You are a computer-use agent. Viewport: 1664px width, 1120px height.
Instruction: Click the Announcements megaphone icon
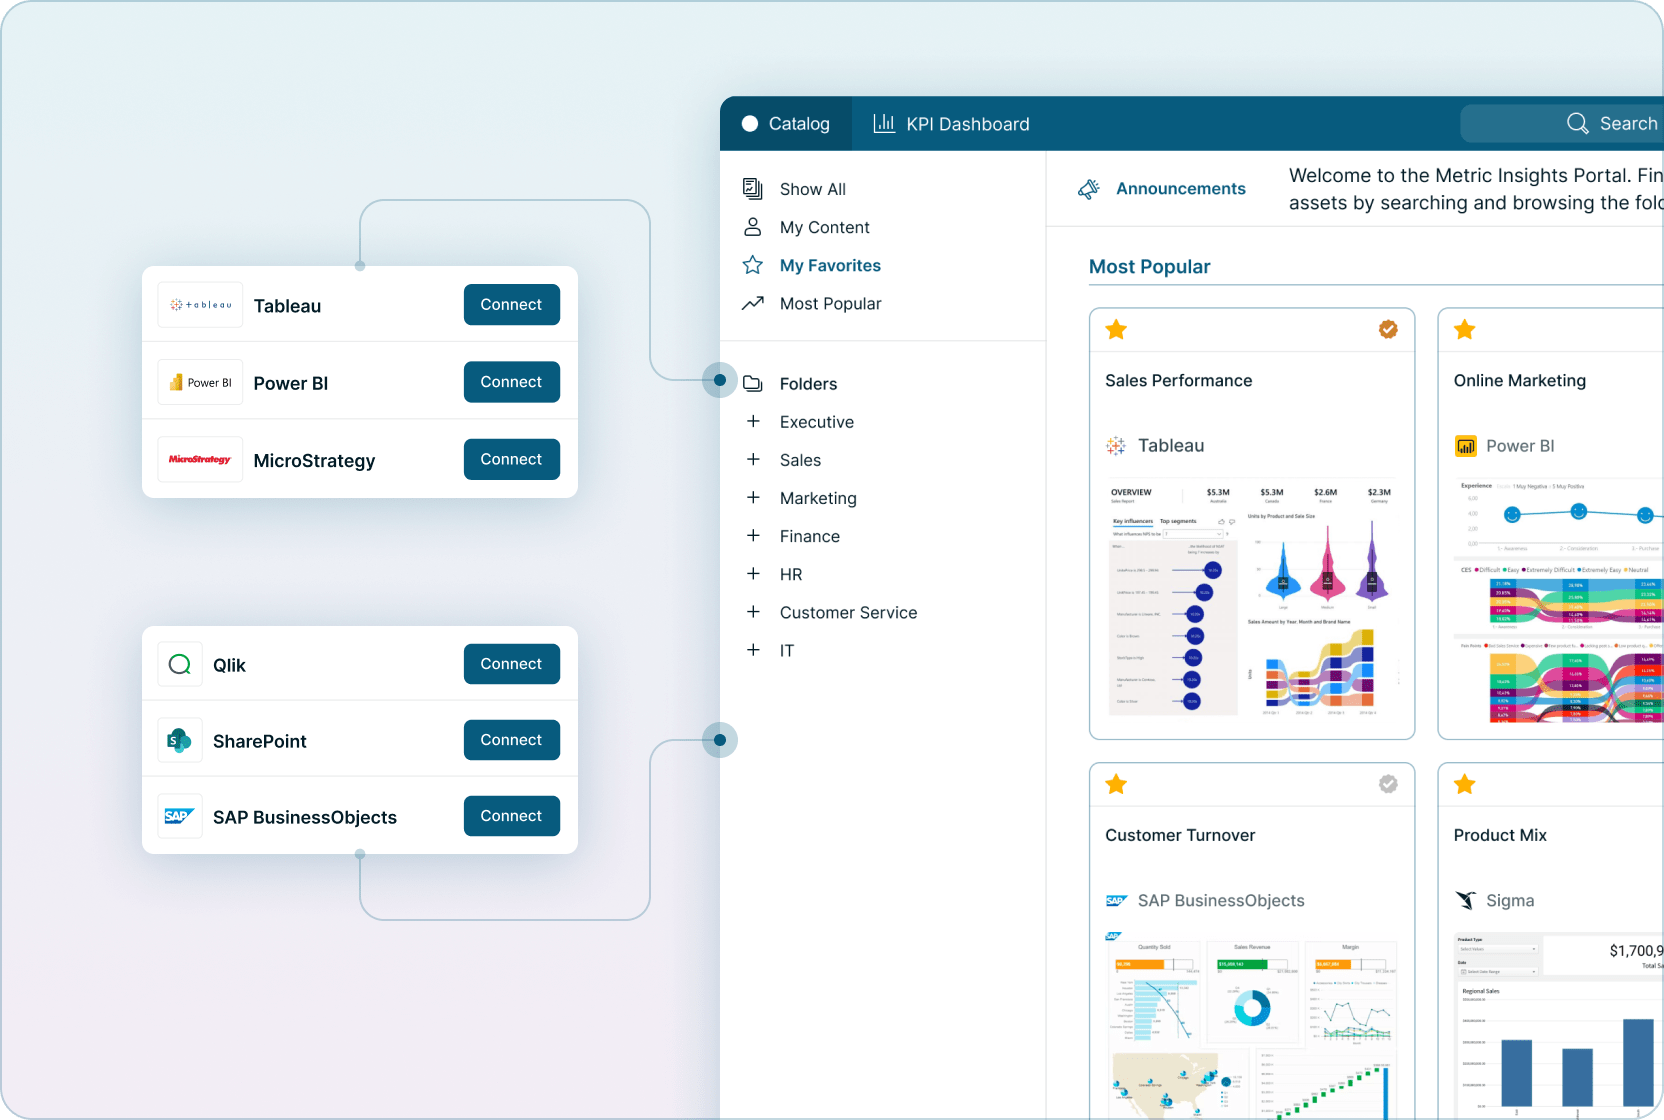click(x=1089, y=189)
